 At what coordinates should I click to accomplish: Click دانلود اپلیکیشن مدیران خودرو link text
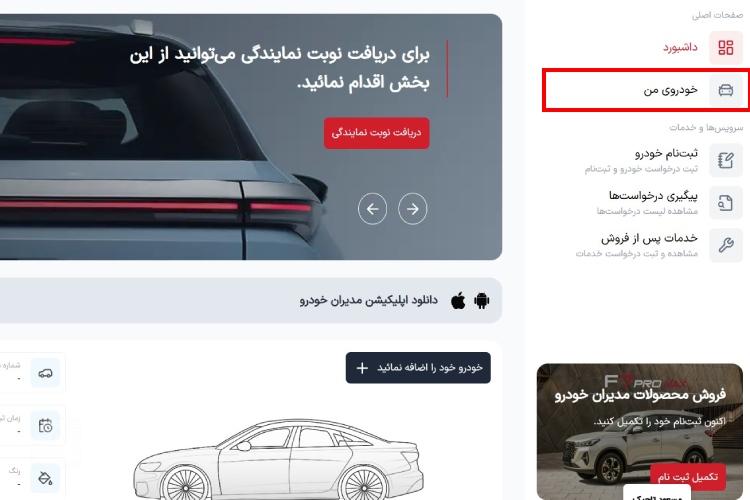pos(368,300)
